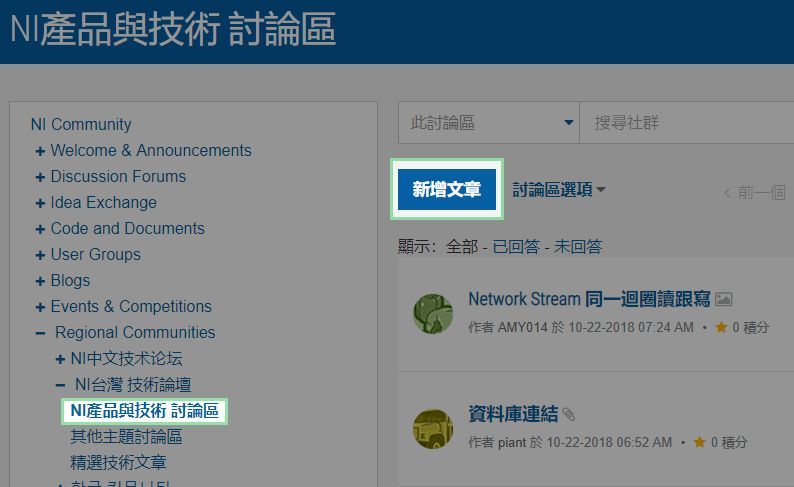Image resolution: width=794 pixels, height=487 pixels.
Task: Click kudos star on AMY014 post
Action: click(x=721, y=328)
